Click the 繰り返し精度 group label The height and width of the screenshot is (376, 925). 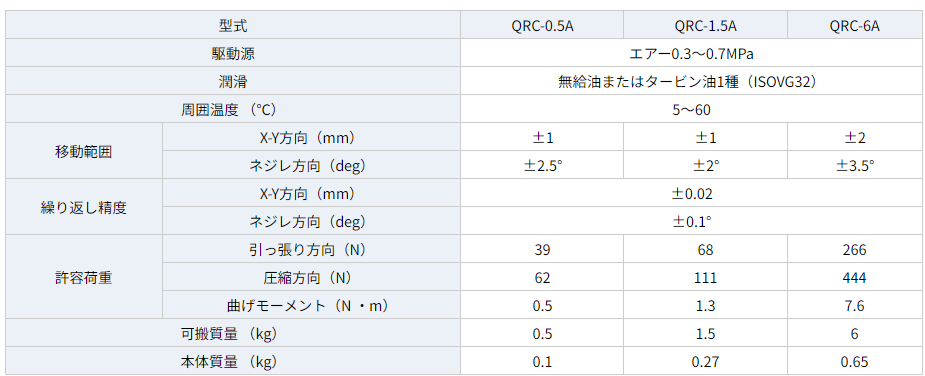84,207
